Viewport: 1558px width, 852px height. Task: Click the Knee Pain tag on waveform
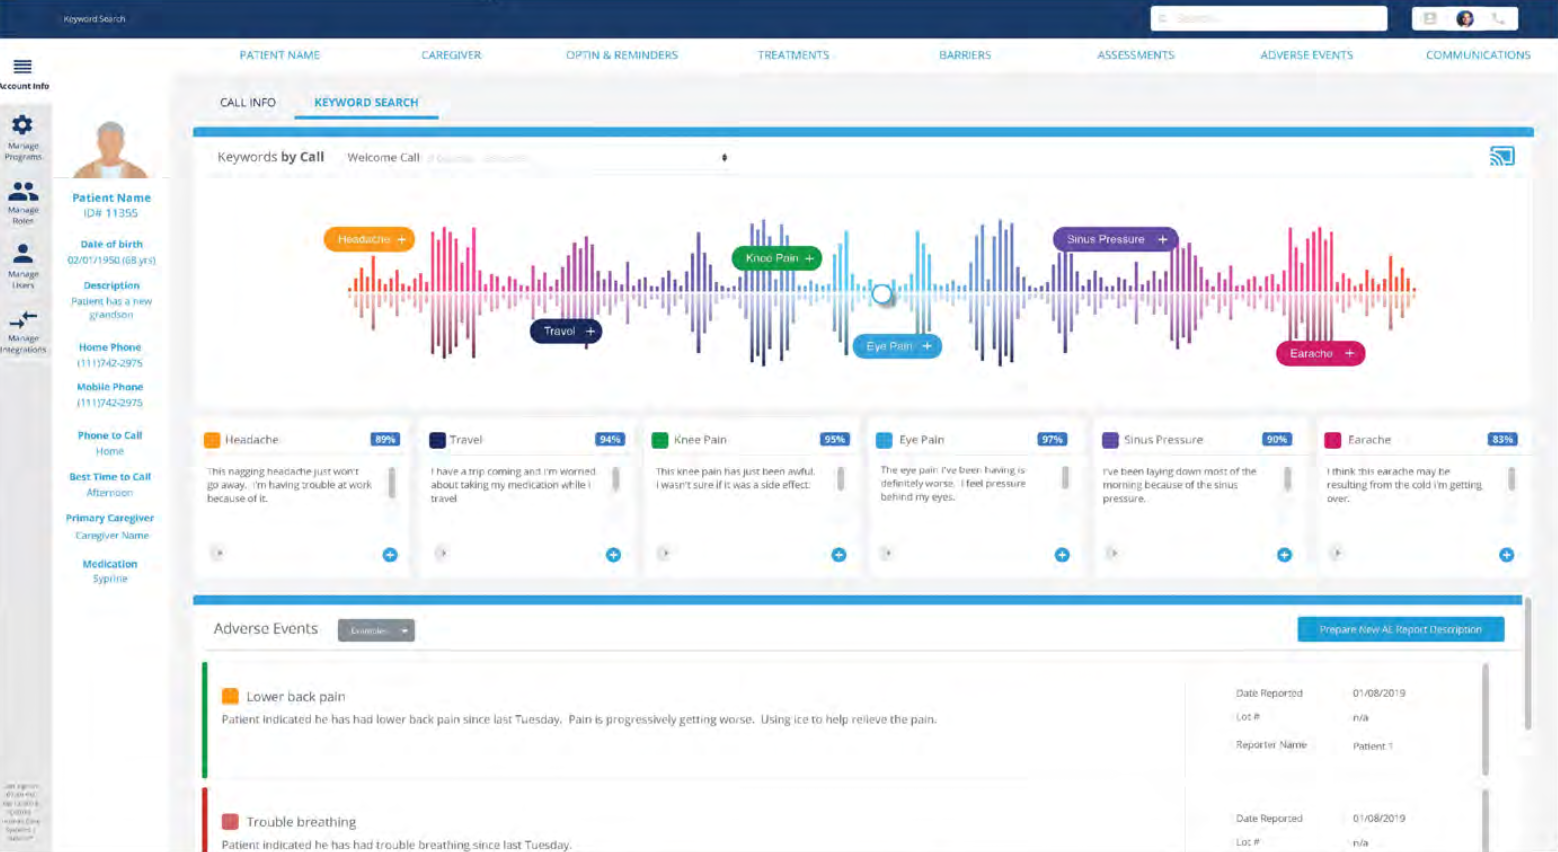click(x=777, y=258)
